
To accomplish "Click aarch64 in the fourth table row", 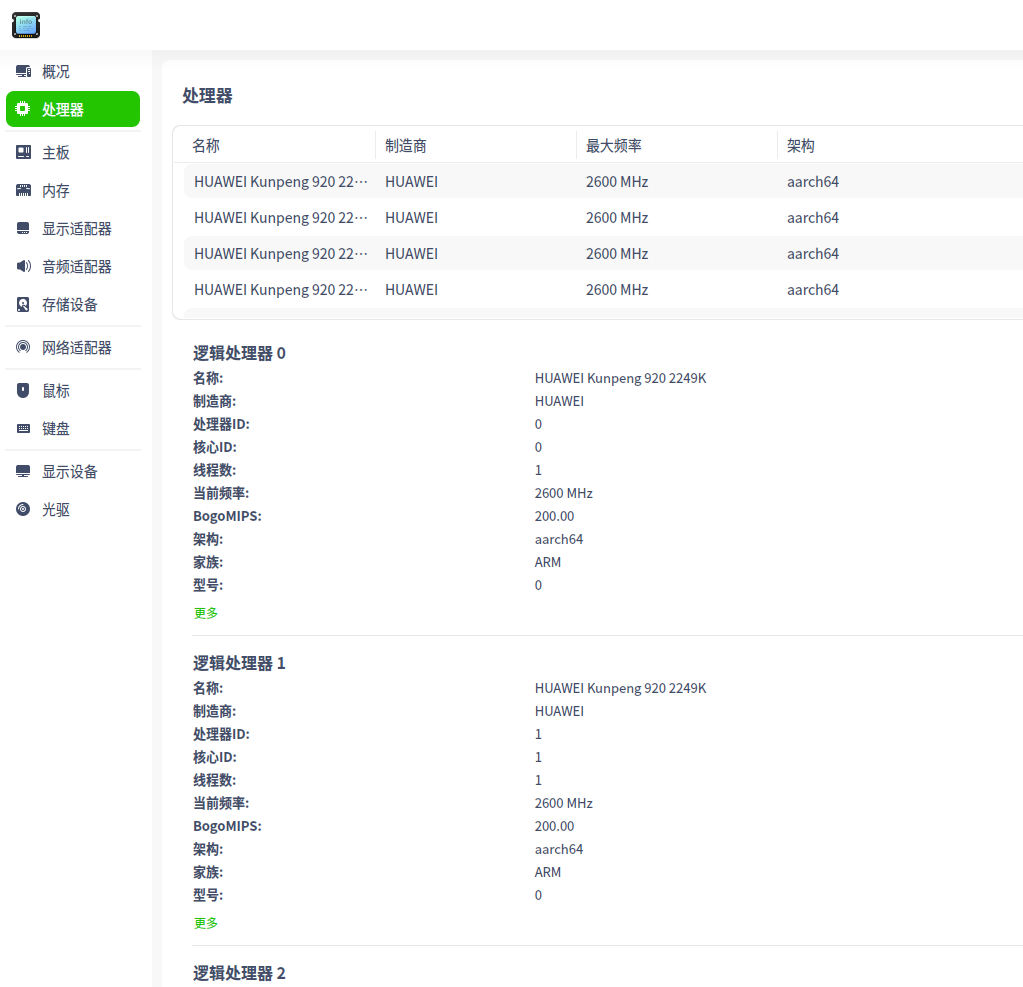I will (812, 289).
